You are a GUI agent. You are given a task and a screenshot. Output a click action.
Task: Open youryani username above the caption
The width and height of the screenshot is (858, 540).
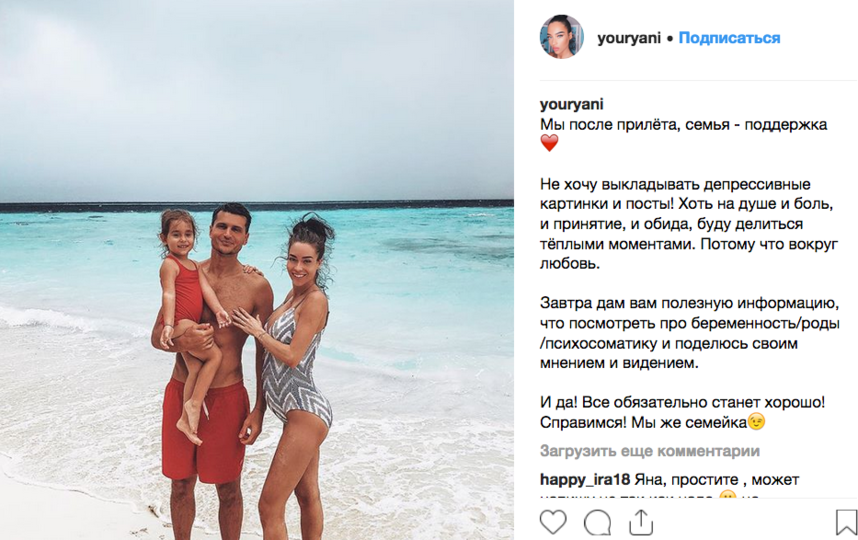[572, 104]
